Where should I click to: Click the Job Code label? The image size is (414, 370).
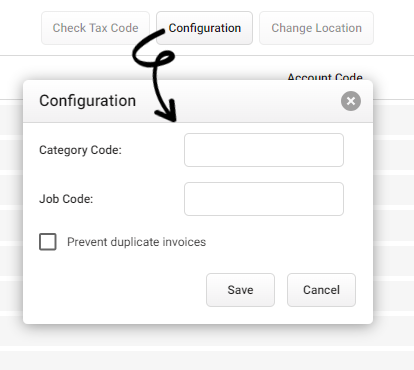[x=66, y=199]
